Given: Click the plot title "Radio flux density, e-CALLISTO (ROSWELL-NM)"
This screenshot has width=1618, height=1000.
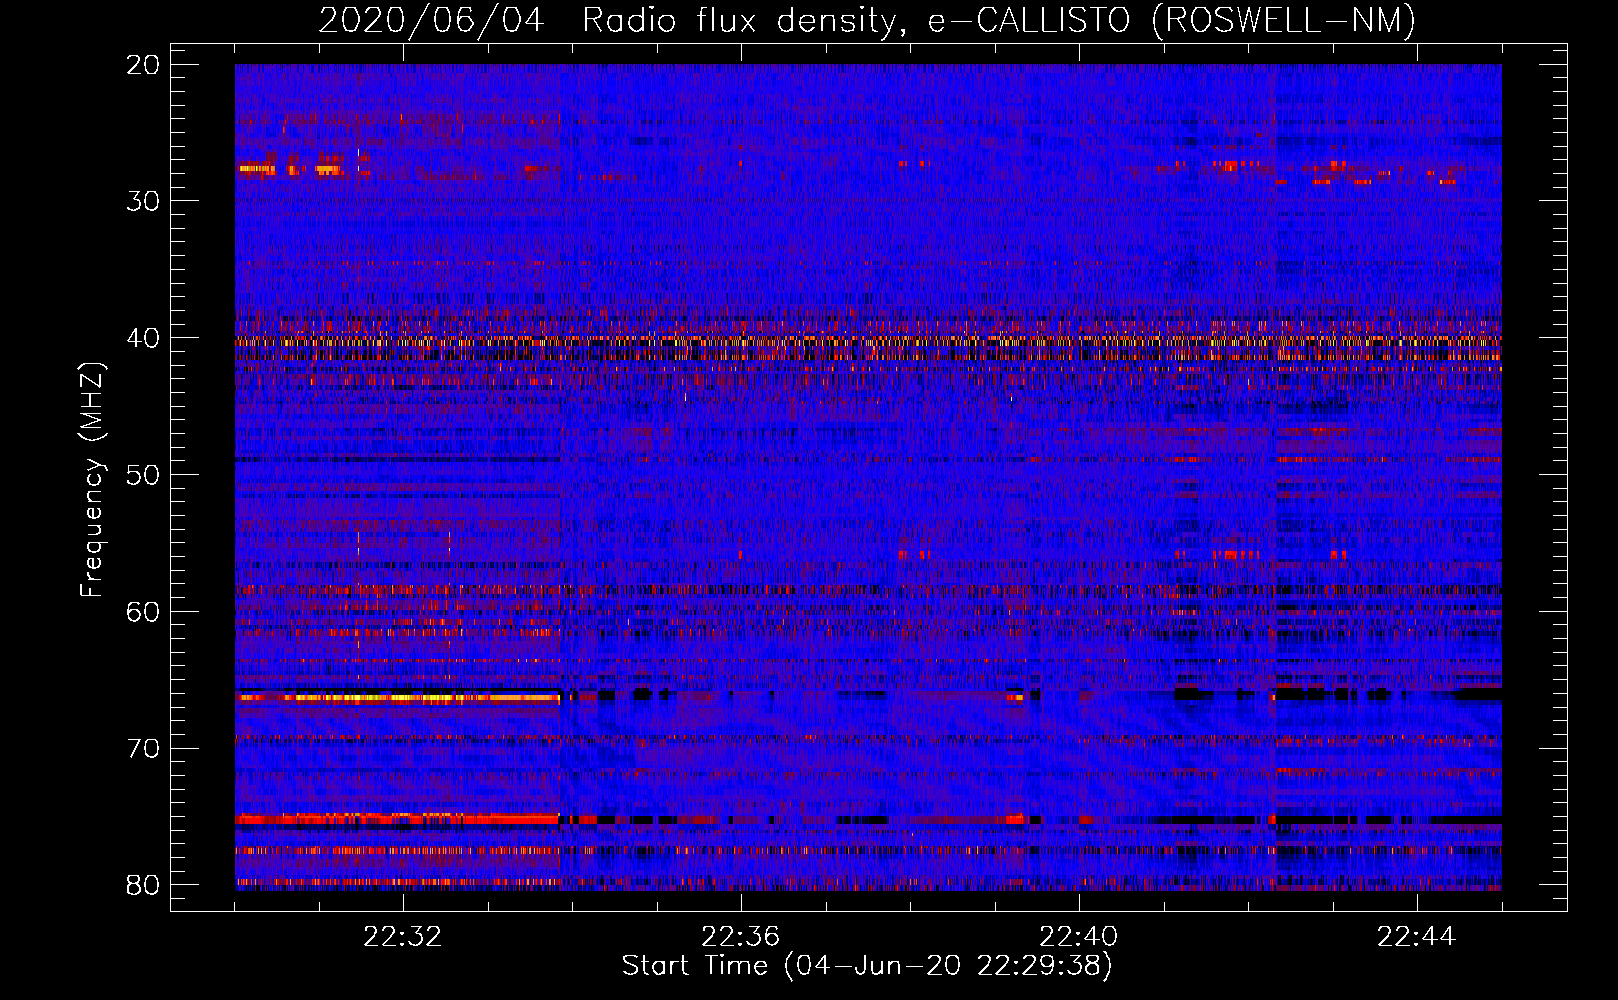Looking at the screenshot, I should pos(999,20).
